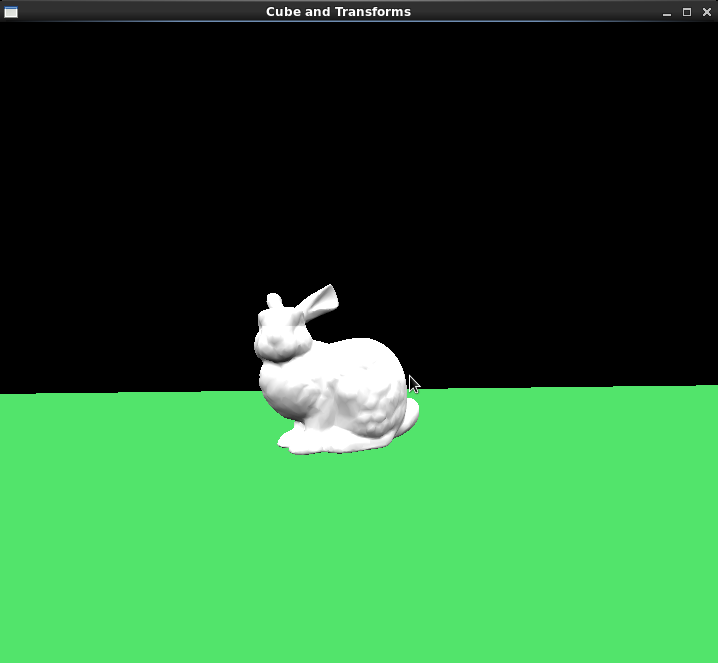This screenshot has height=663, width=718.
Task: Click the 'Cube and Transforms' title text
Action: point(338,12)
